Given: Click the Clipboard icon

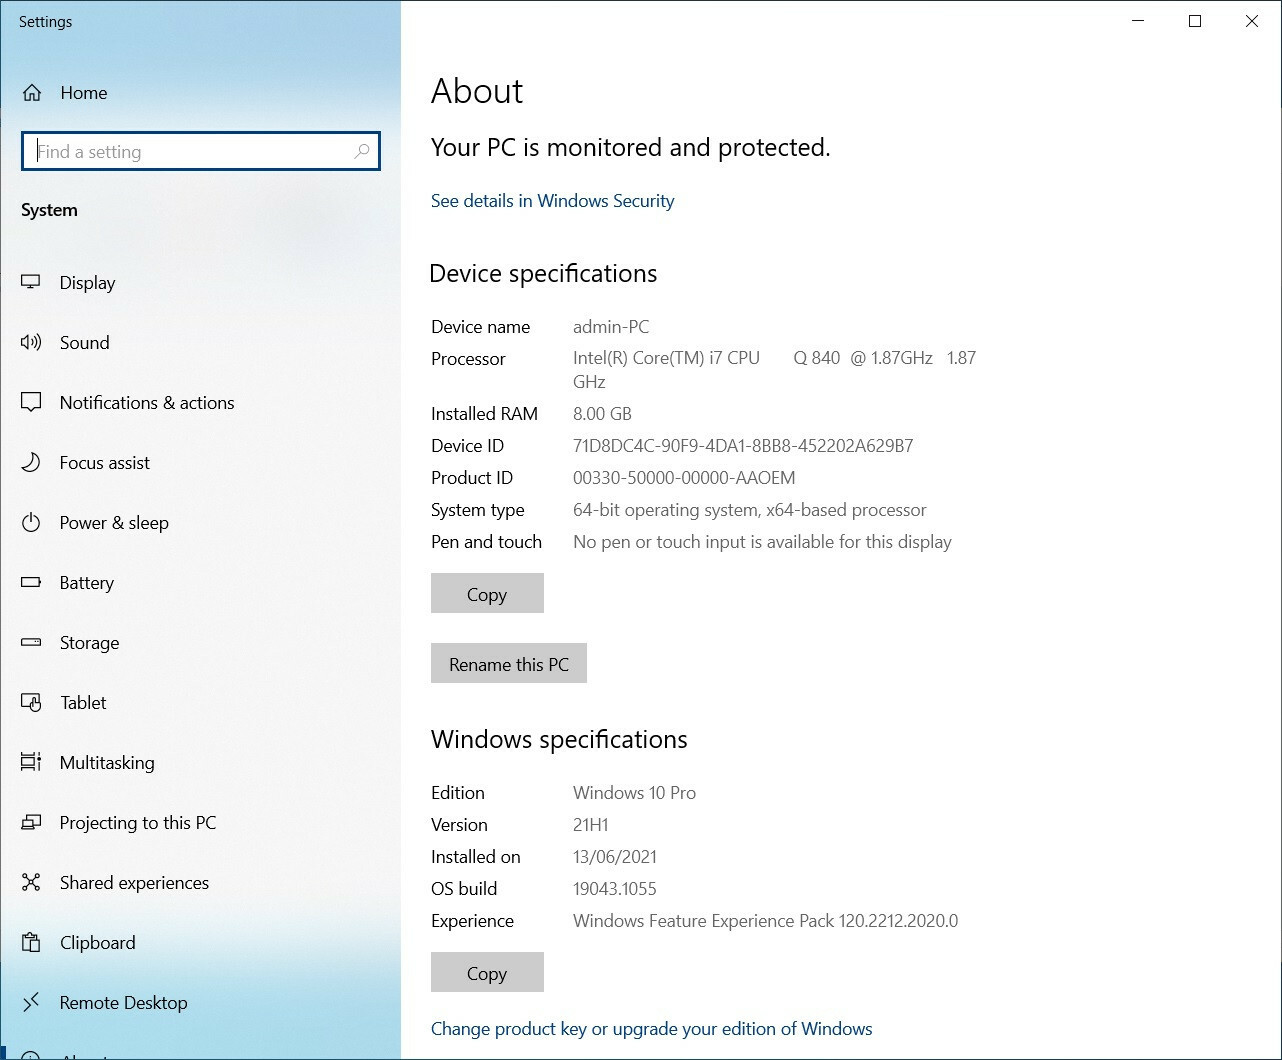Looking at the screenshot, I should tap(31, 943).
